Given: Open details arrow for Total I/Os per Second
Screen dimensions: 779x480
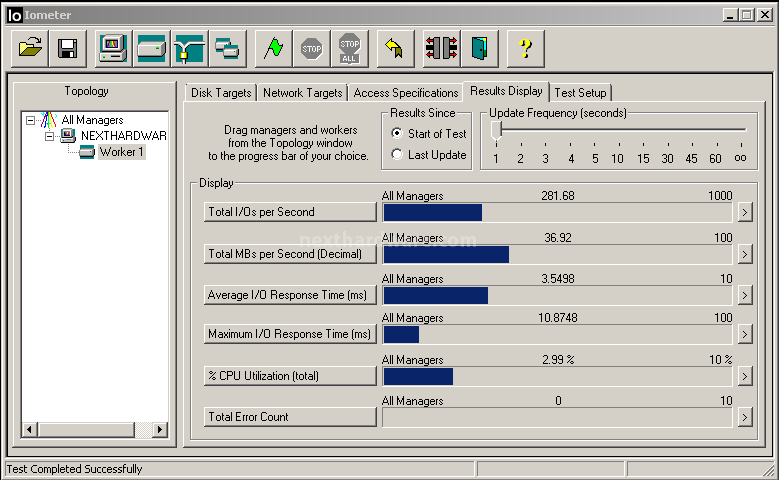Looking at the screenshot, I should pyautogui.click(x=744, y=212).
